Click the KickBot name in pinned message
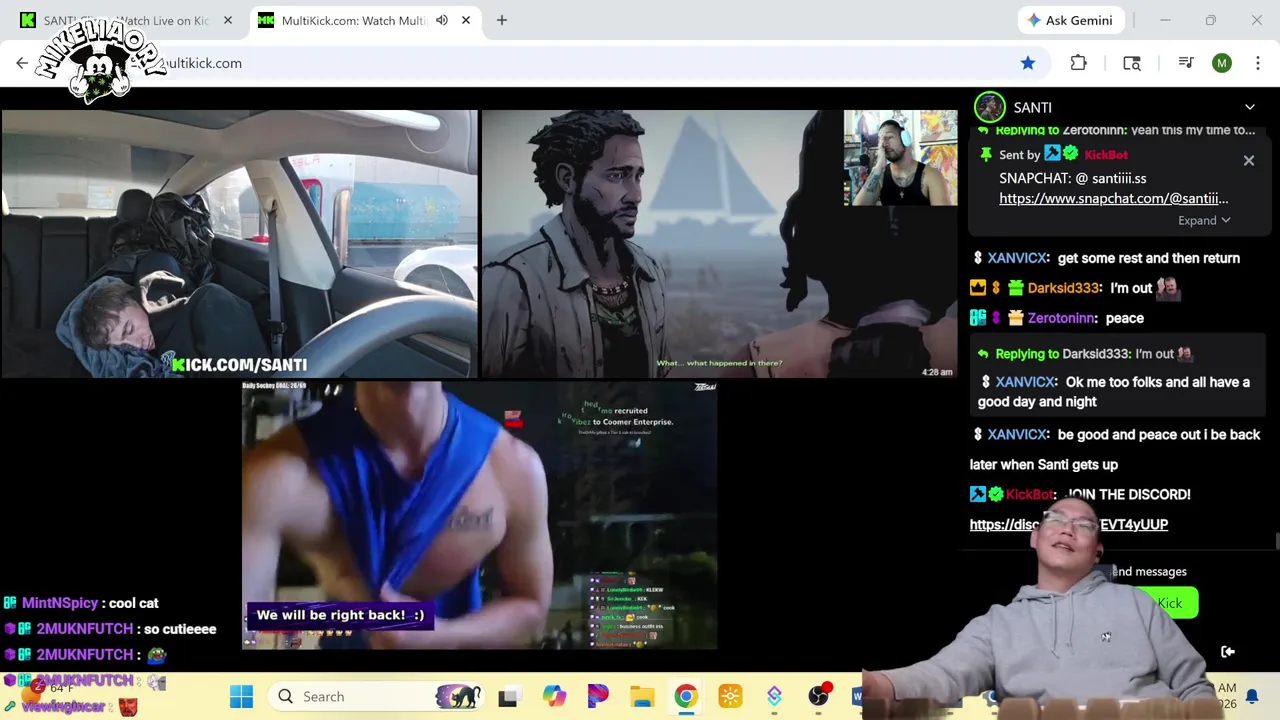The height and width of the screenshot is (720, 1280). 1106,155
